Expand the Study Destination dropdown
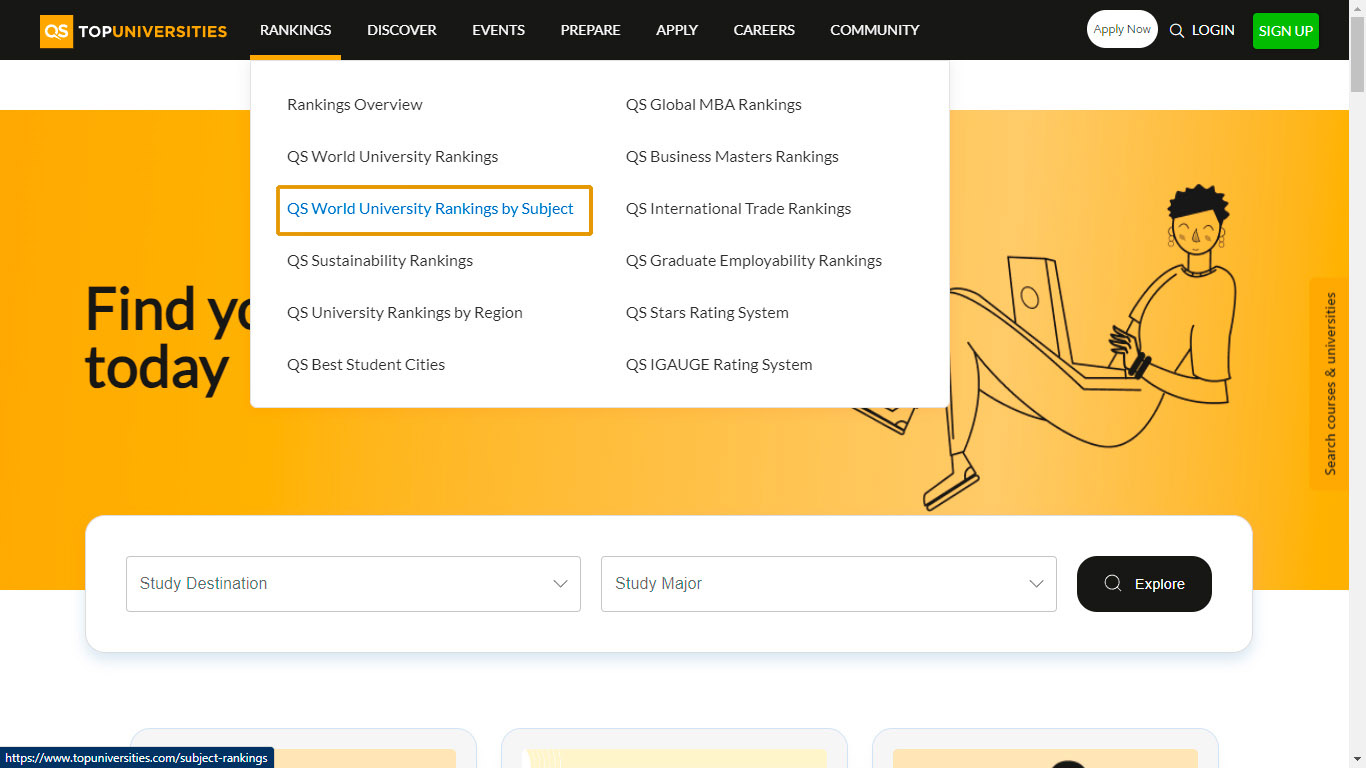1366x768 pixels. point(353,584)
